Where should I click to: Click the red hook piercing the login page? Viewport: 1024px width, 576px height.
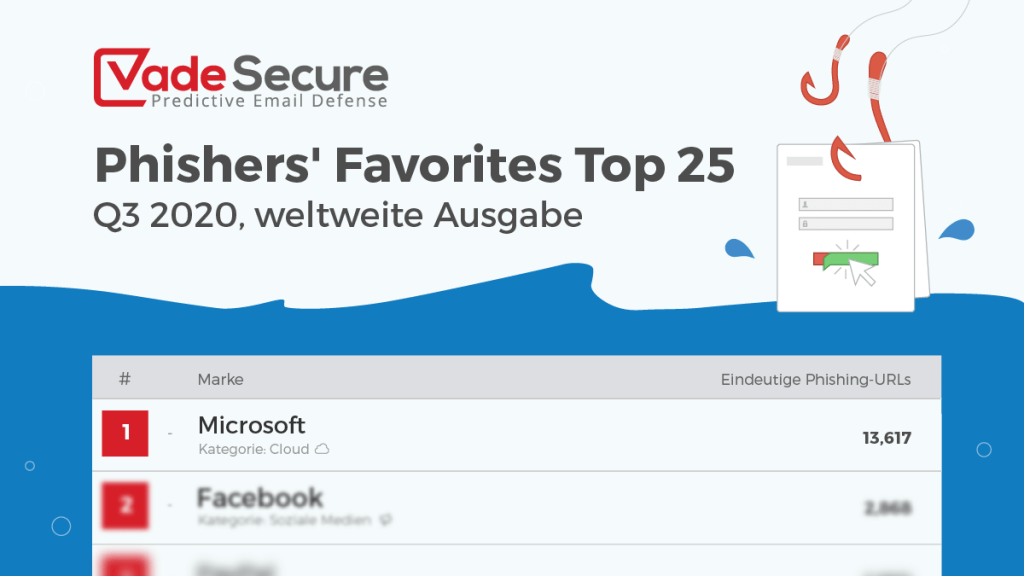point(845,158)
